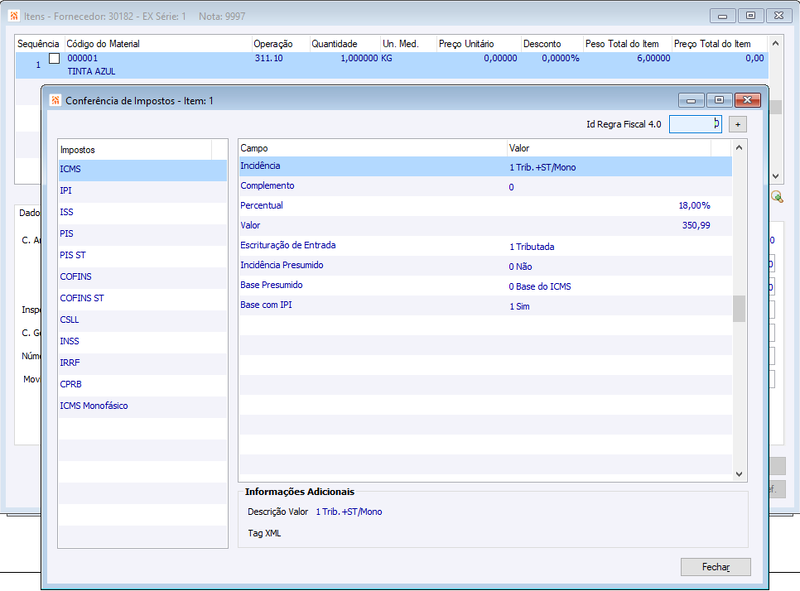Screen dimensions: 800x591
Task: Click the Base Presumido row
Action: pos(485,286)
